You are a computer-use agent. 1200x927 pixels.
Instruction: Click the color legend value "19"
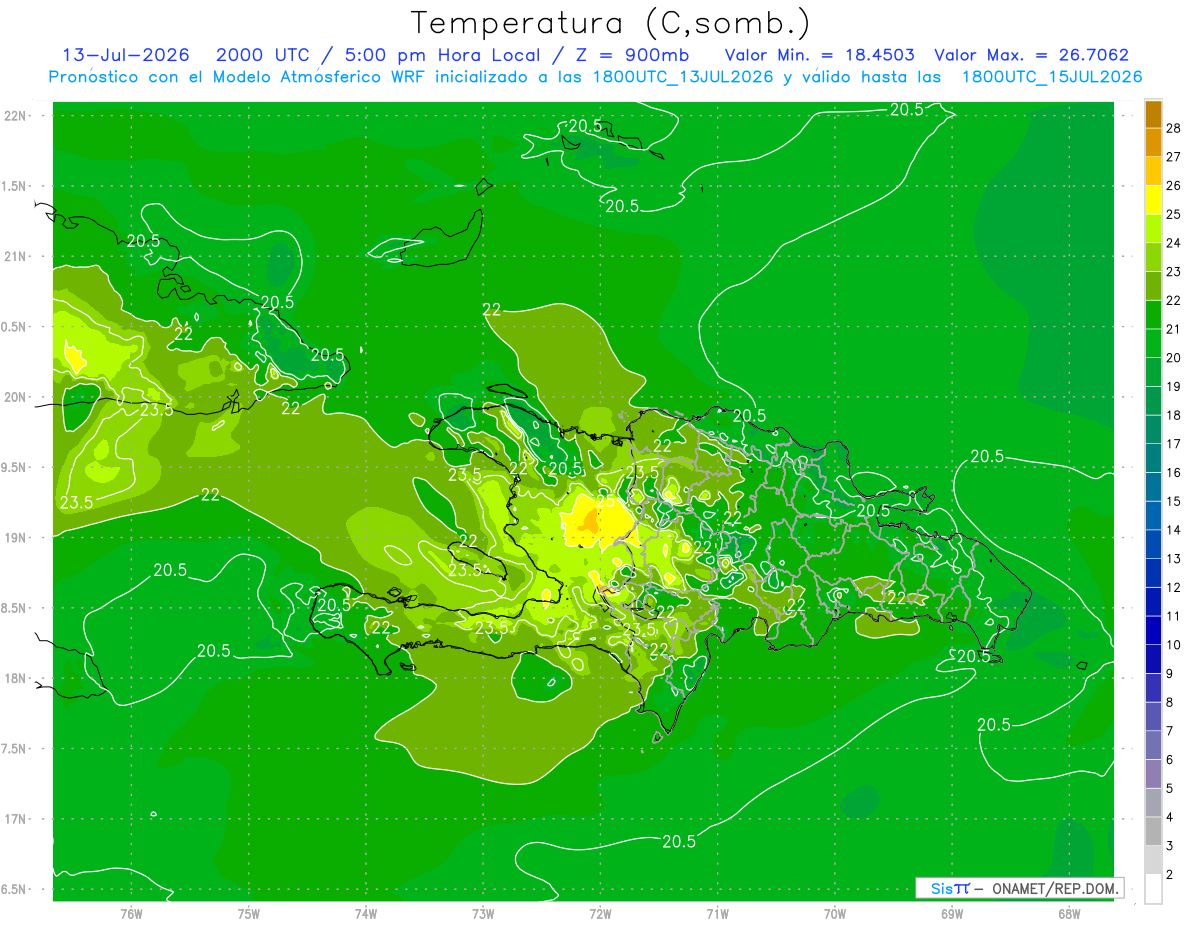1174,386
